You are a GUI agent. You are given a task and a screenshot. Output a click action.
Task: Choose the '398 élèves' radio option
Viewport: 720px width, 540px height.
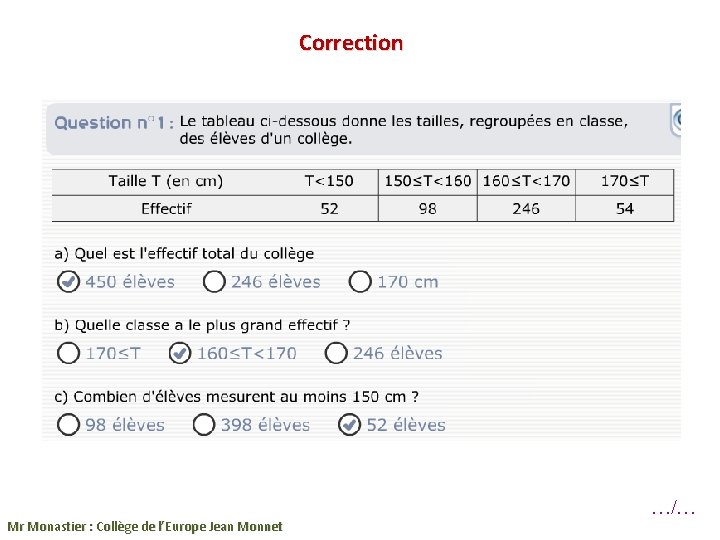tap(204, 425)
